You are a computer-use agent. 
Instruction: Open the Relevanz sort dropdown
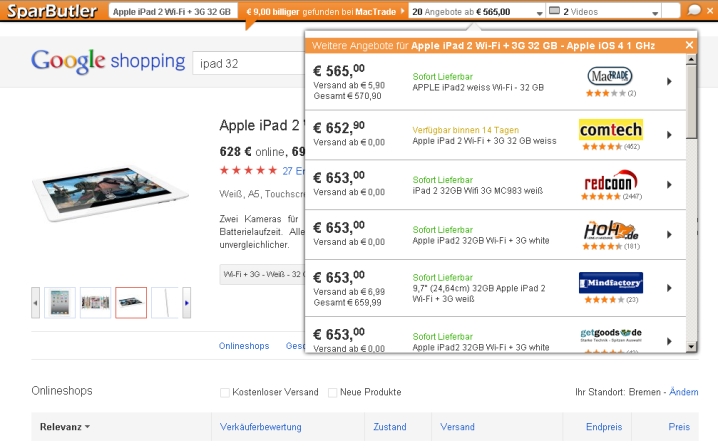coord(65,427)
